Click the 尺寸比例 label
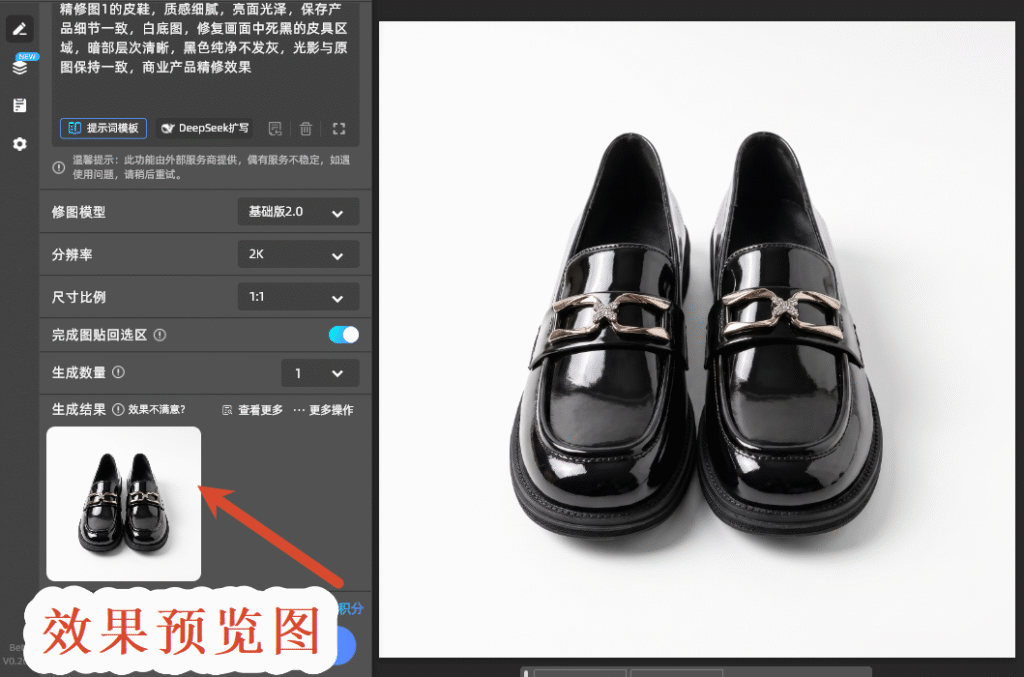This screenshot has width=1024, height=677. [x=78, y=297]
